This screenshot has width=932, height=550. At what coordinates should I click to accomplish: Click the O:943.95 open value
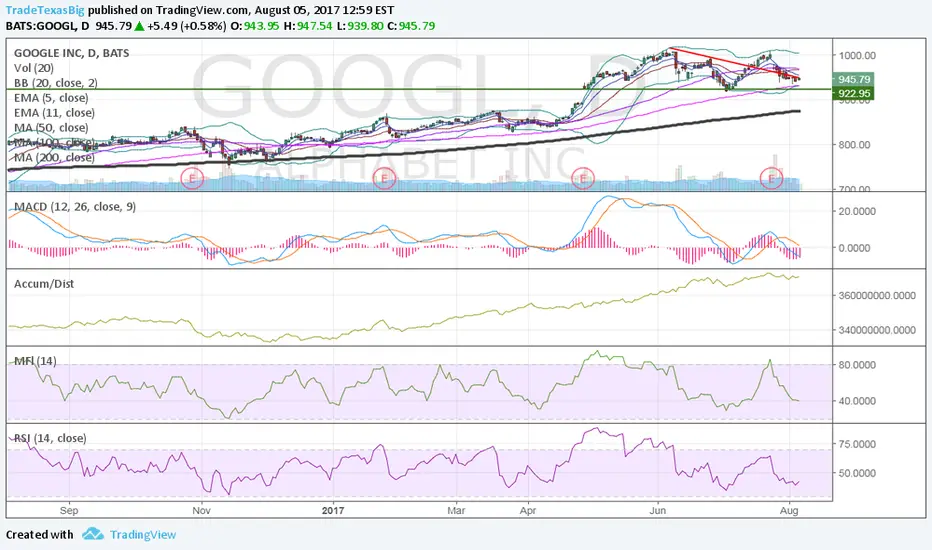click(254, 26)
